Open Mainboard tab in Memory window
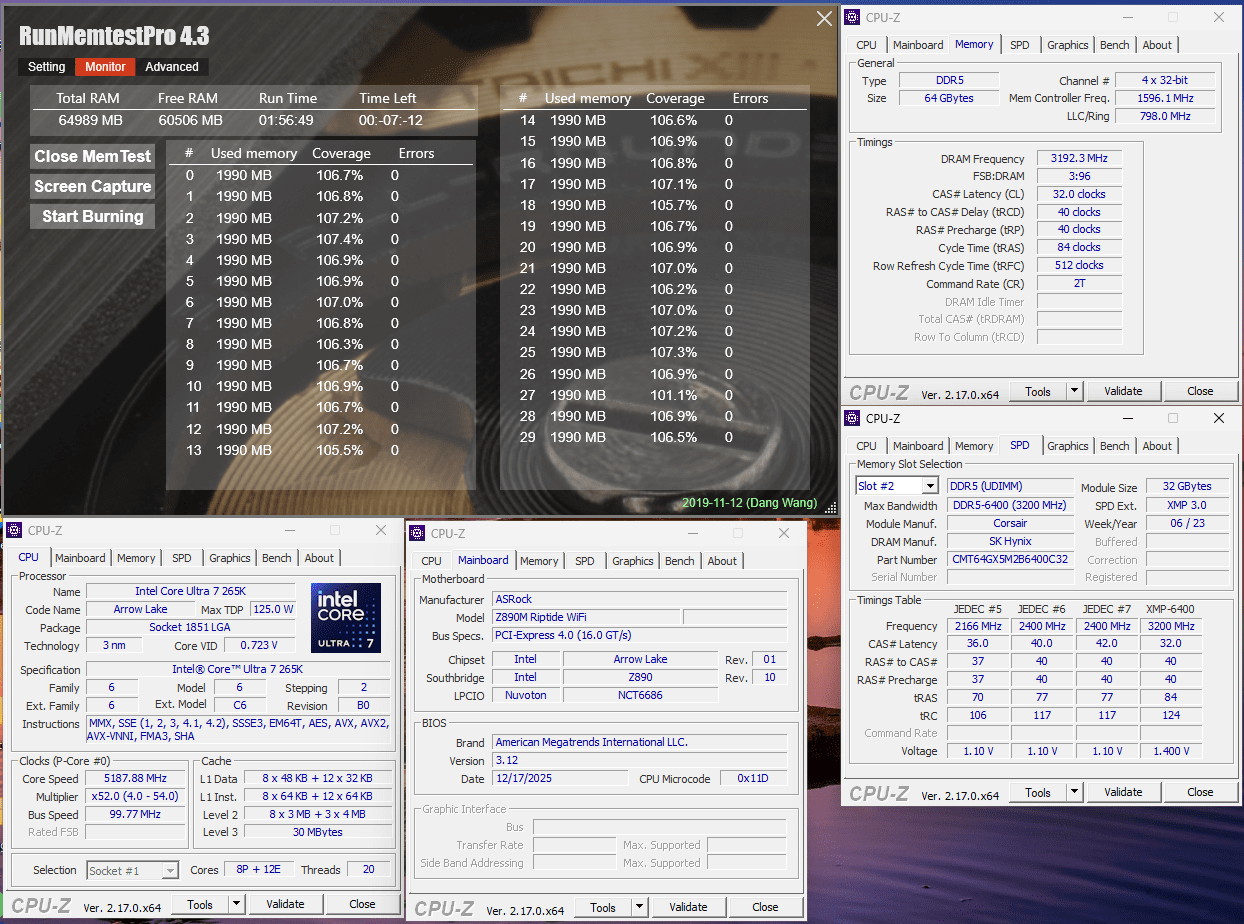Viewport: 1244px width, 924px height. click(918, 45)
